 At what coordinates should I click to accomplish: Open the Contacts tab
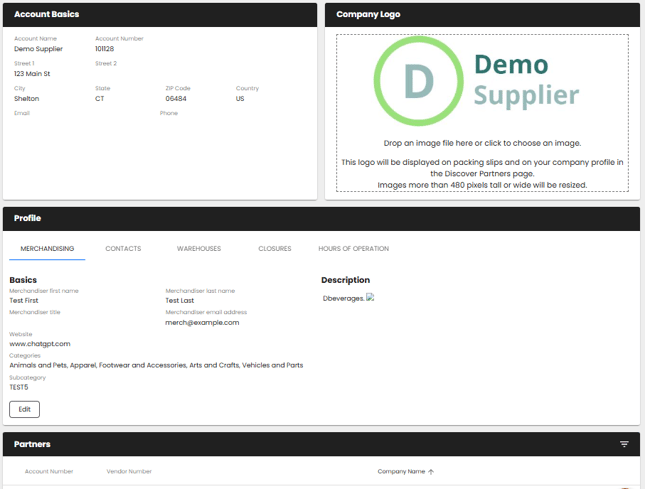(123, 248)
